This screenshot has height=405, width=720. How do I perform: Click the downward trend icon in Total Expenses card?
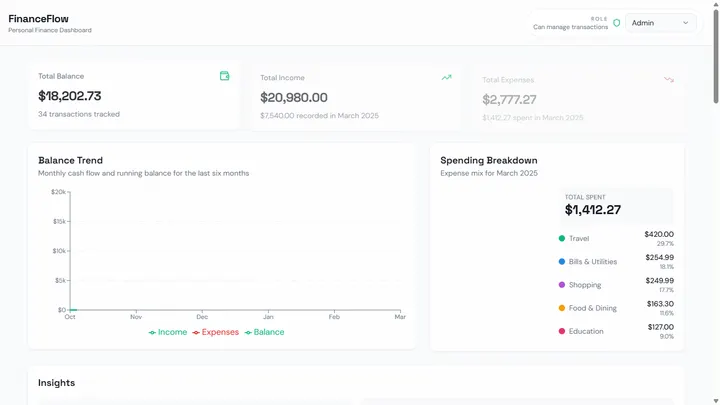669,80
